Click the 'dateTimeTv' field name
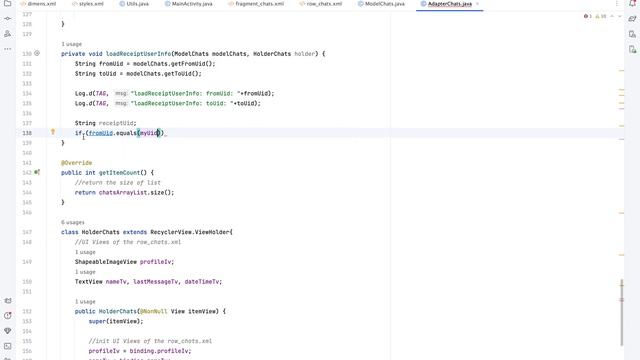Image resolution: width=640 pixels, height=360 pixels. (x=202, y=282)
